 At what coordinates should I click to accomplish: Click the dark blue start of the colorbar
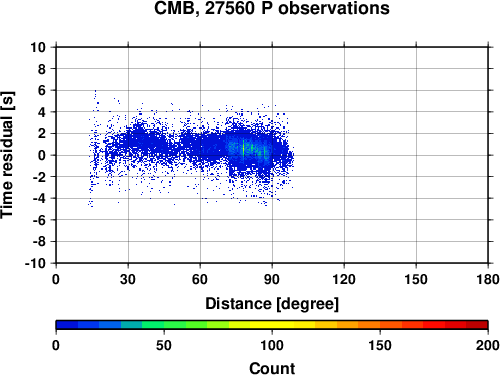(x=67, y=325)
